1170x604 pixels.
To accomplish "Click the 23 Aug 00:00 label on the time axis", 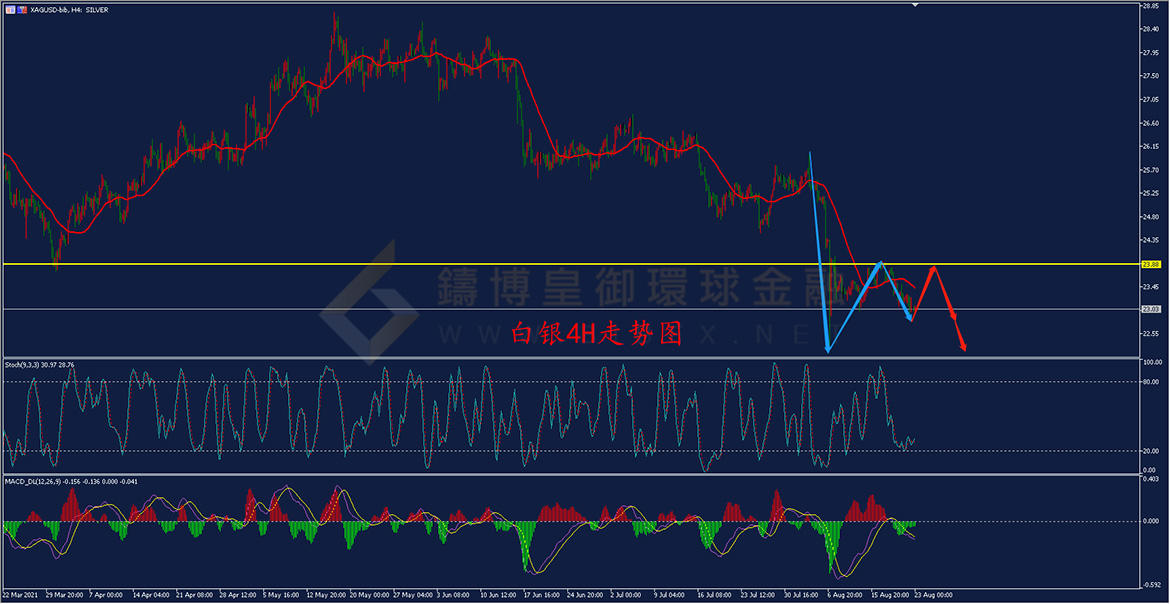I will [x=934, y=595].
